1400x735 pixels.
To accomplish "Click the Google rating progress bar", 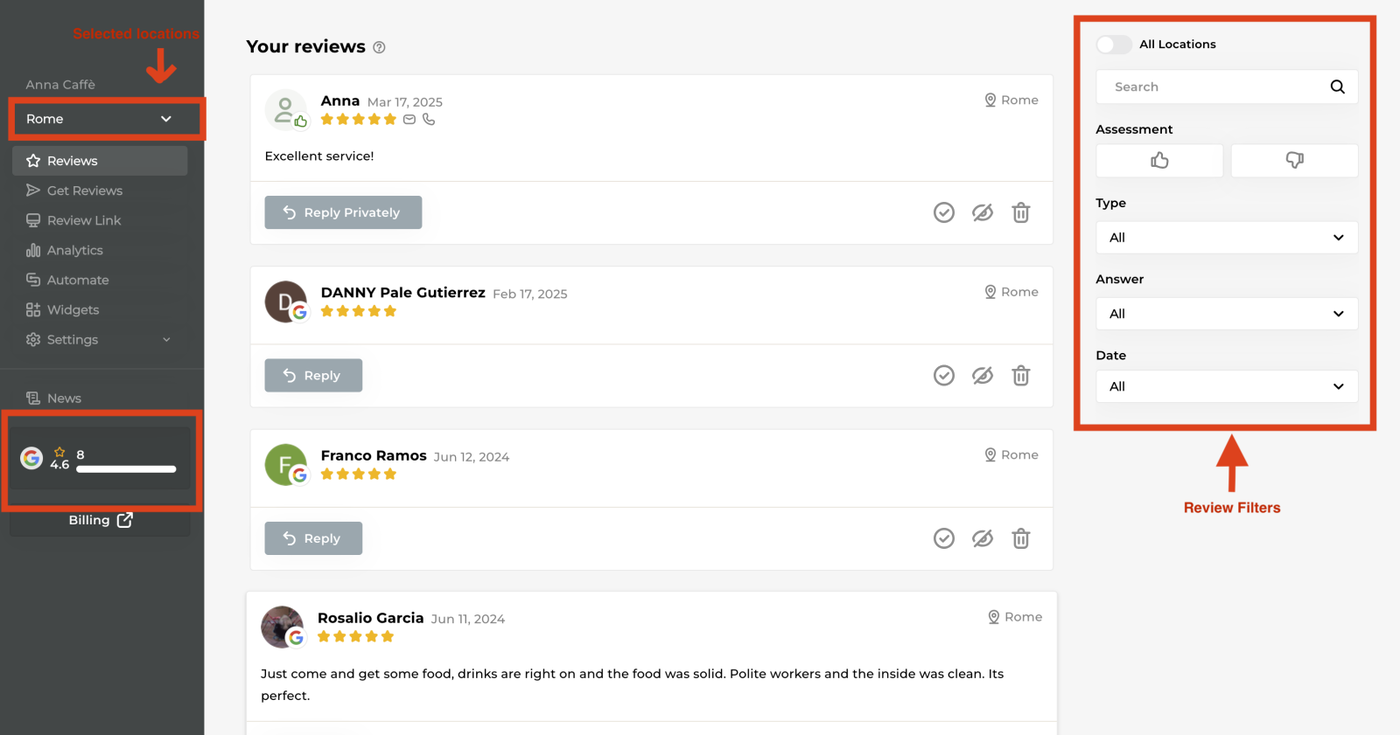I will point(126,469).
